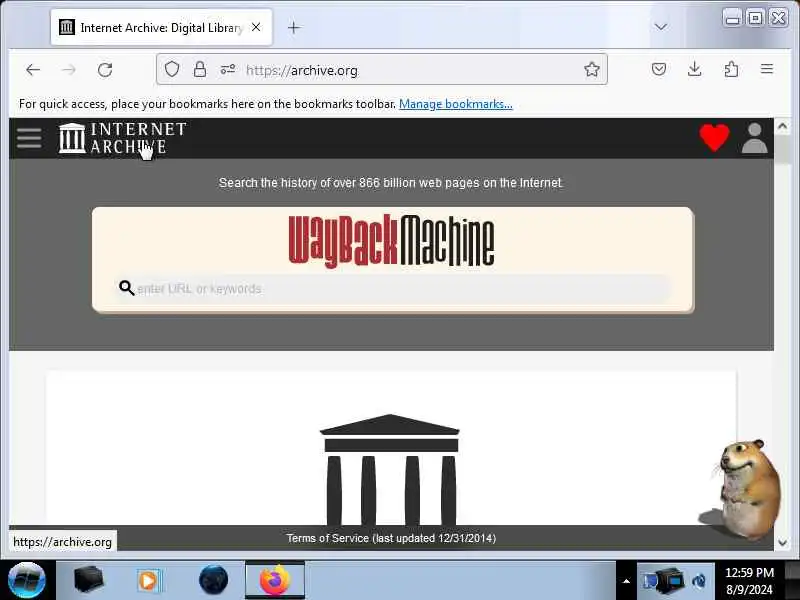The width and height of the screenshot is (800, 600).
Task: Open the Internet Archive hamburger menu
Action: [x=29, y=138]
